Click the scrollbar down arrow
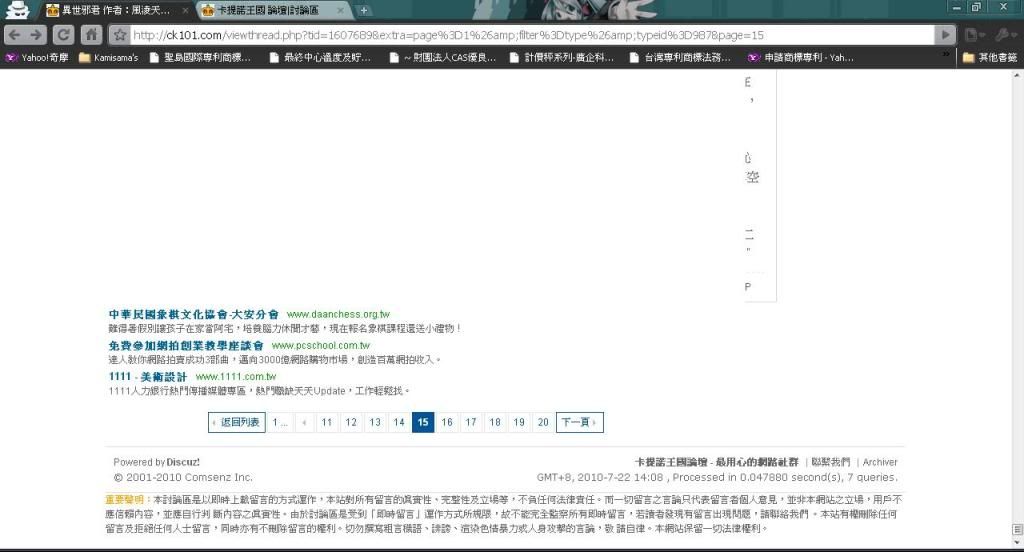Image resolution: width=1024 pixels, height=552 pixels. tap(1017, 542)
